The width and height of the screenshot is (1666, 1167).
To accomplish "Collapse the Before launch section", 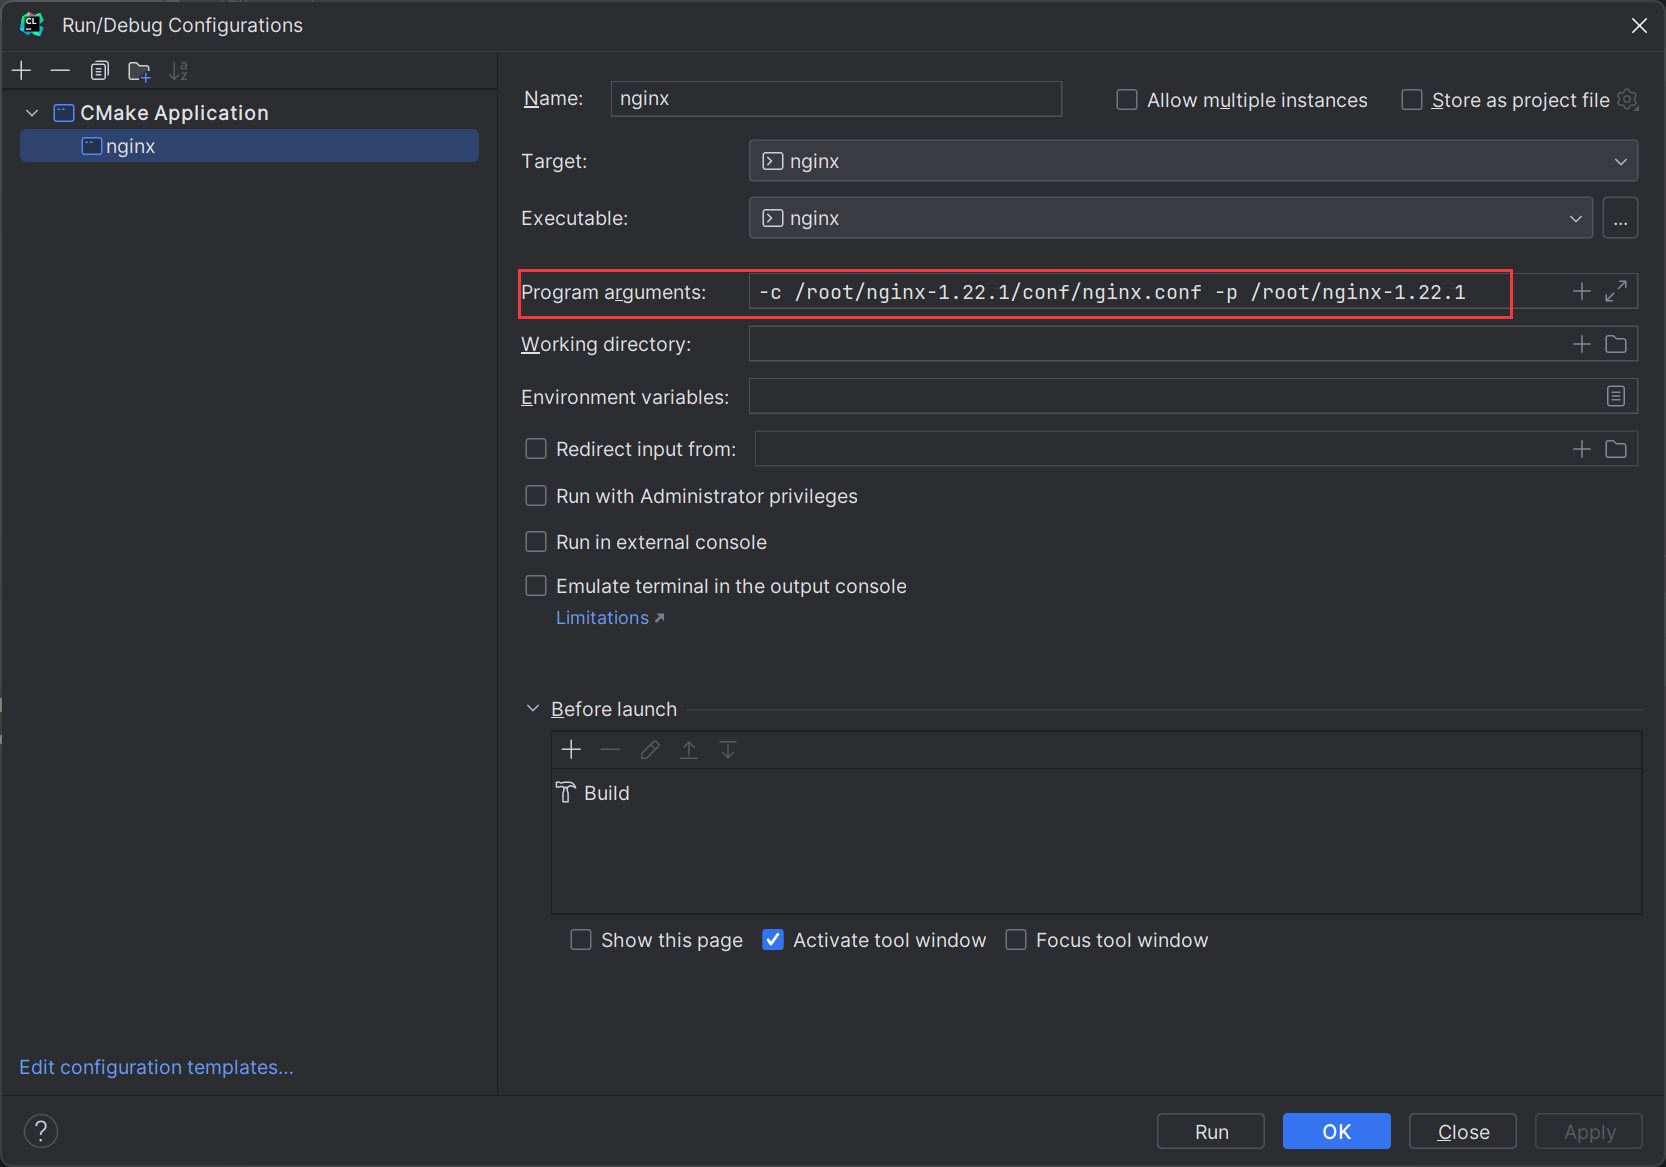I will [533, 709].
